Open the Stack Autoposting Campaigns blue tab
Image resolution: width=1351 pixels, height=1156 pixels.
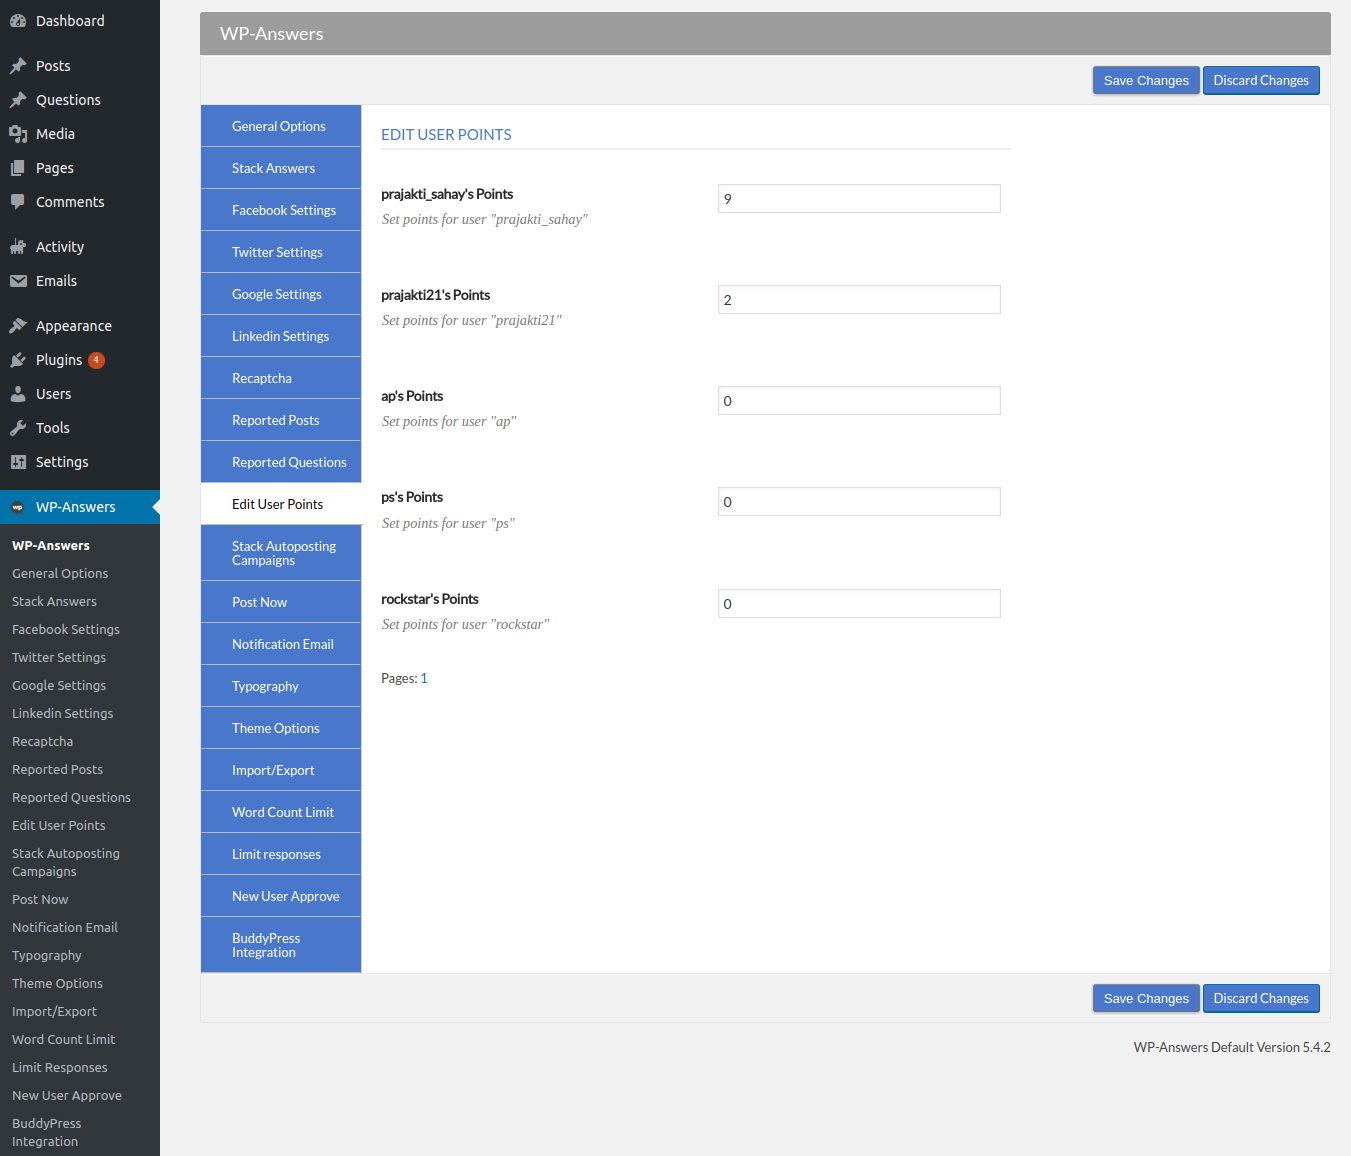pos(281,553)
